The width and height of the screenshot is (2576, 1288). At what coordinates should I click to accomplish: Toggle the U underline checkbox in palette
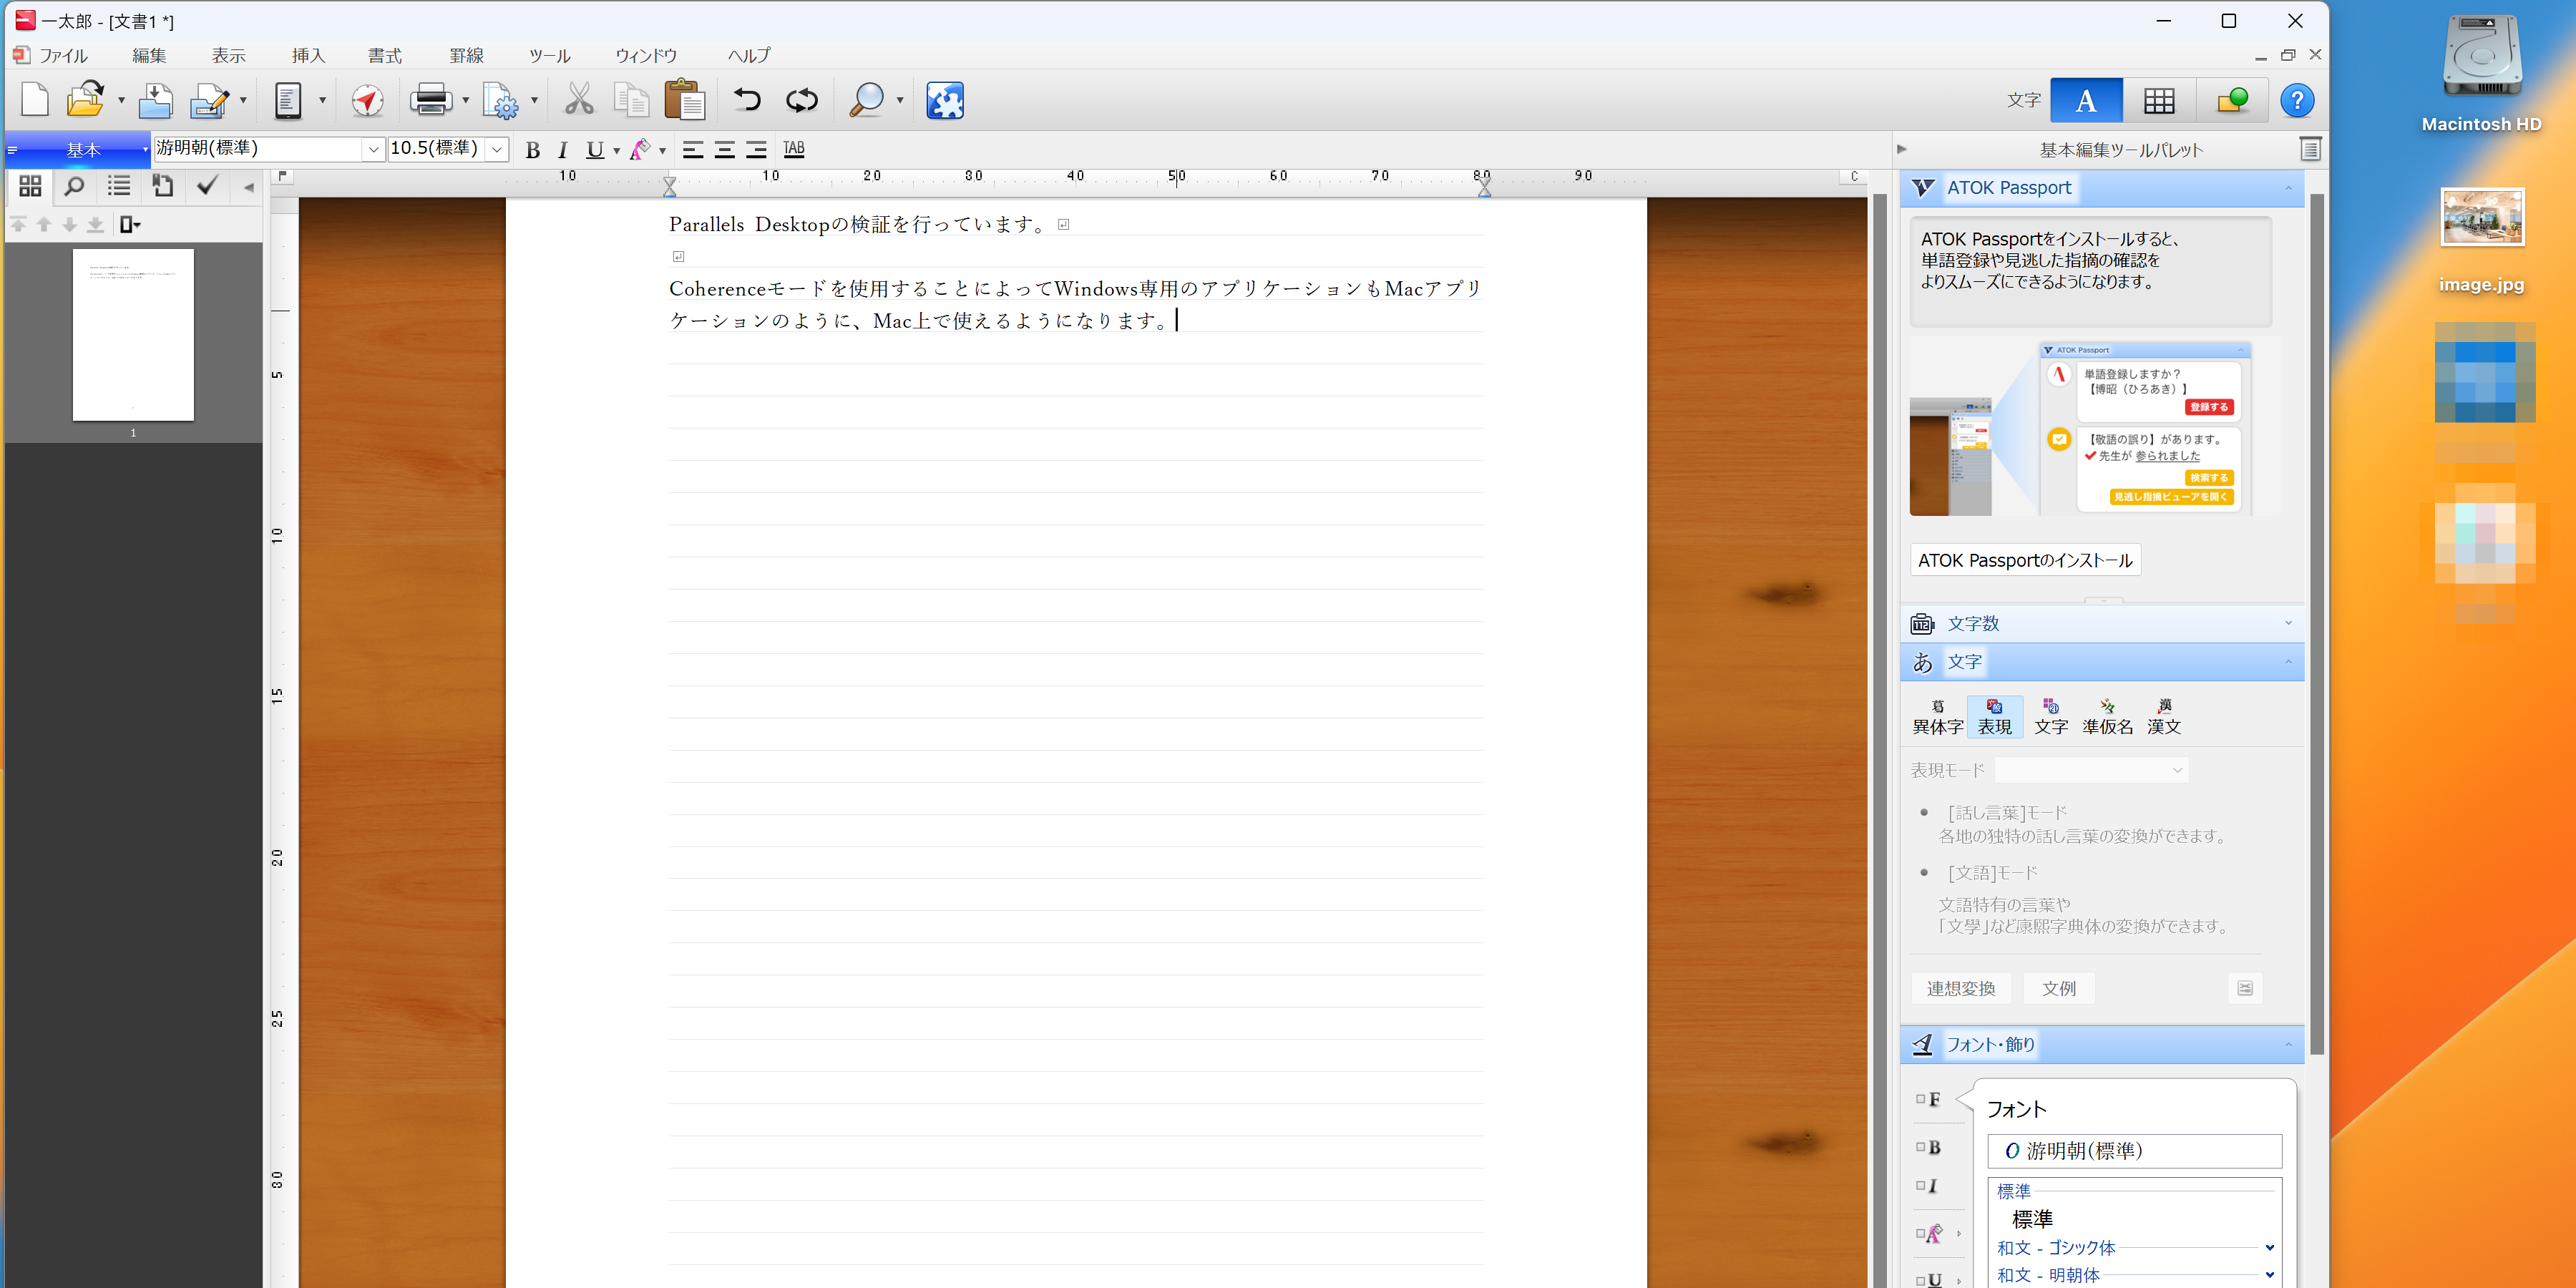coord(1920,1280)
